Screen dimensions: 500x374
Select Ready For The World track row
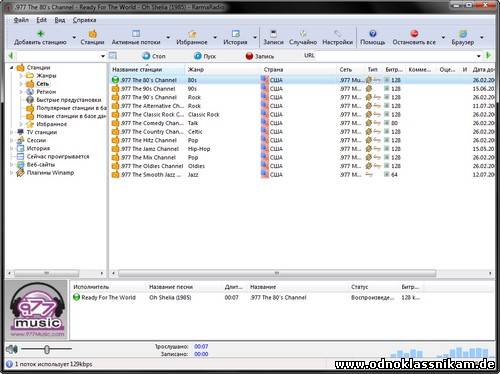[247, 297]
